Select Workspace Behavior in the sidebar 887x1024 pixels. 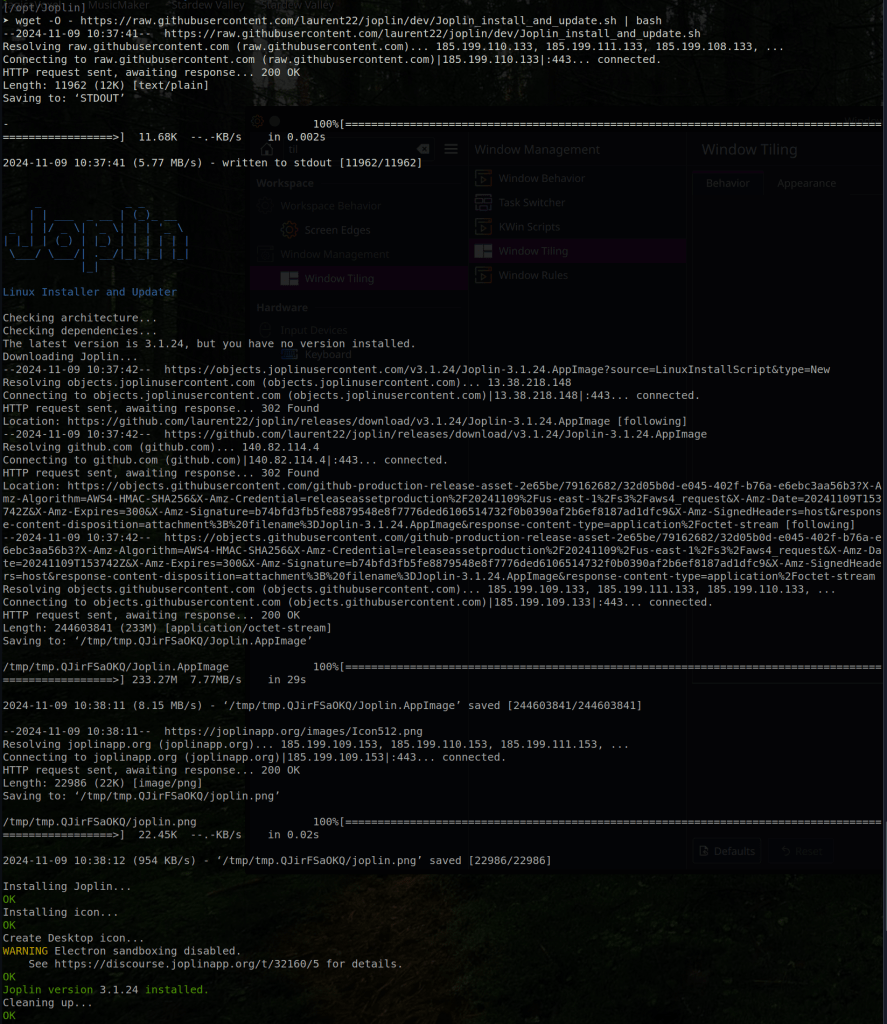coord(330,205)
